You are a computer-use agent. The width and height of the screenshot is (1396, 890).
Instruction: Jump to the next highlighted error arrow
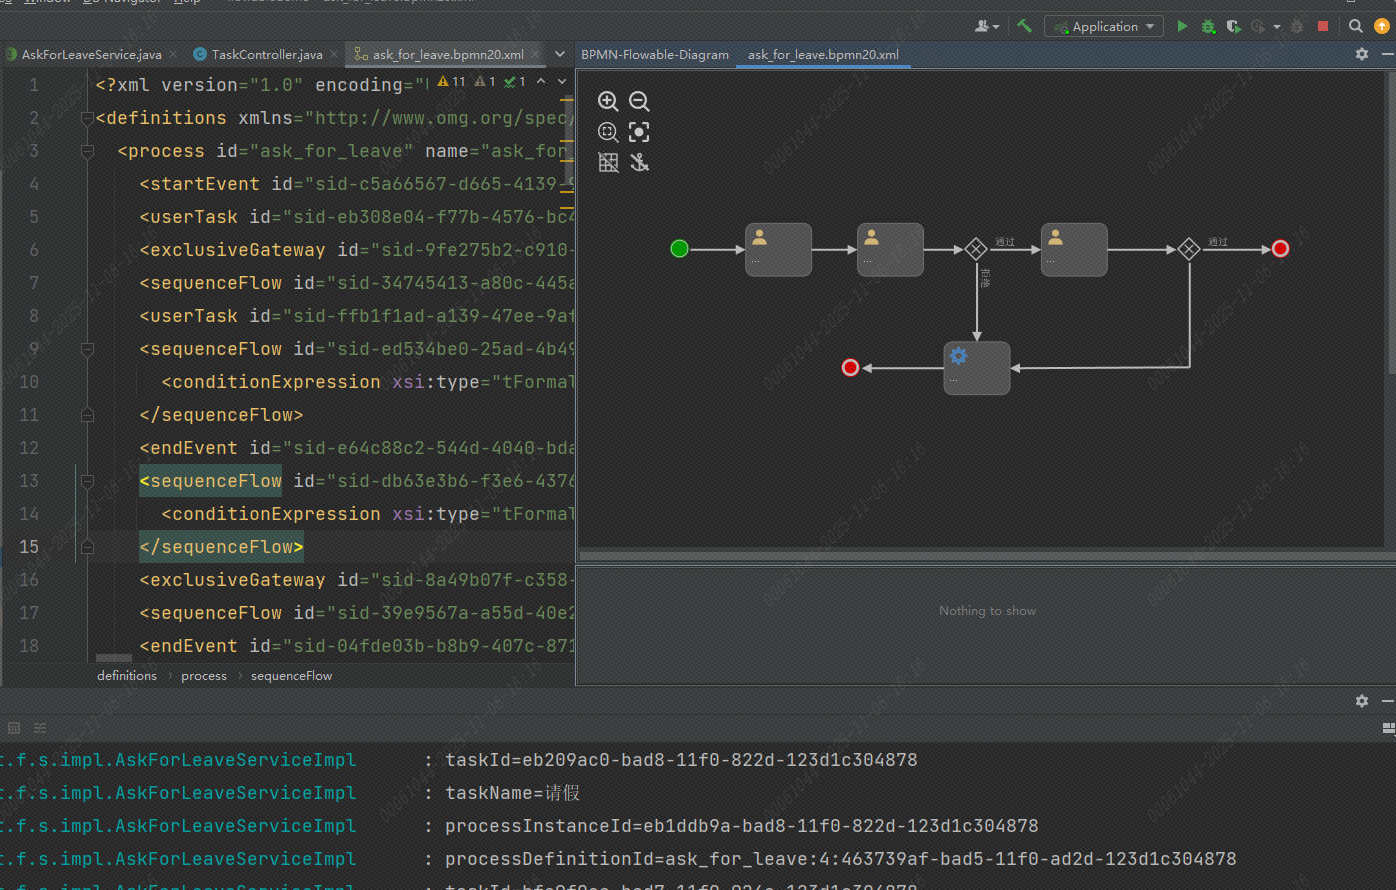pos(561,81)
